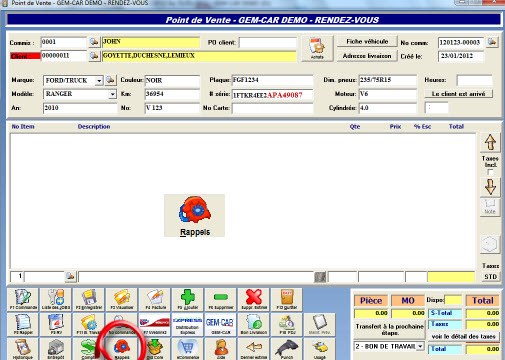505x360 pixels.
Task: Click the yellow Dispo field
Action: point(453,300)
